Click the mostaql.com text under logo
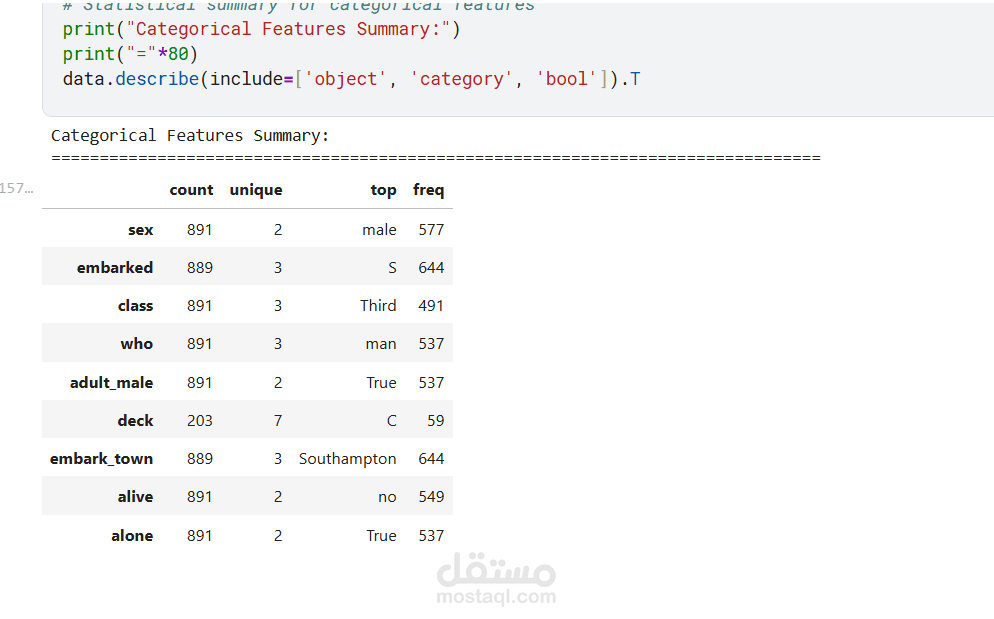994x619 pixels. [x=496, y=597]
